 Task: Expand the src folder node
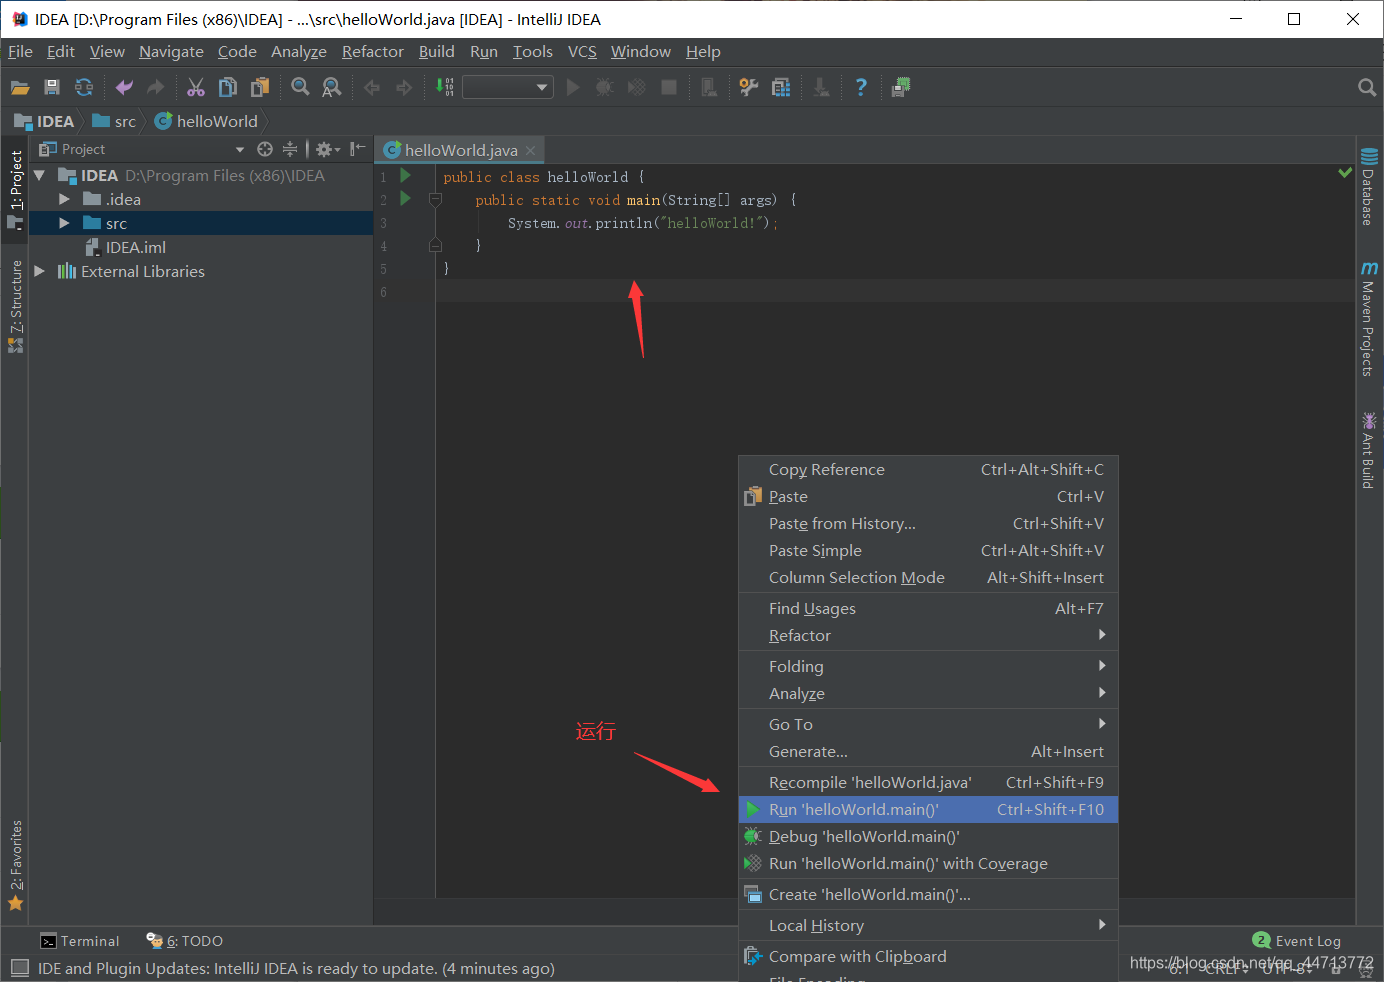click(64, 223)
